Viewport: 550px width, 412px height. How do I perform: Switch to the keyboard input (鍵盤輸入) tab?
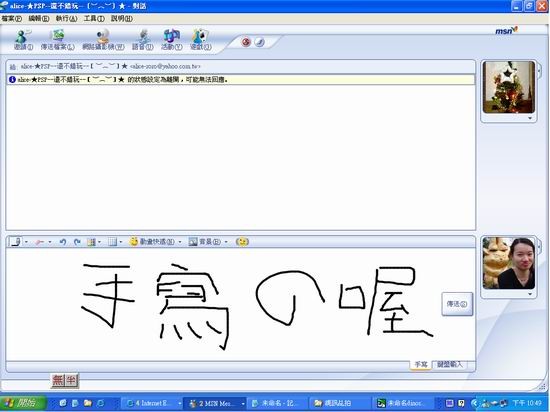[450, 365]
